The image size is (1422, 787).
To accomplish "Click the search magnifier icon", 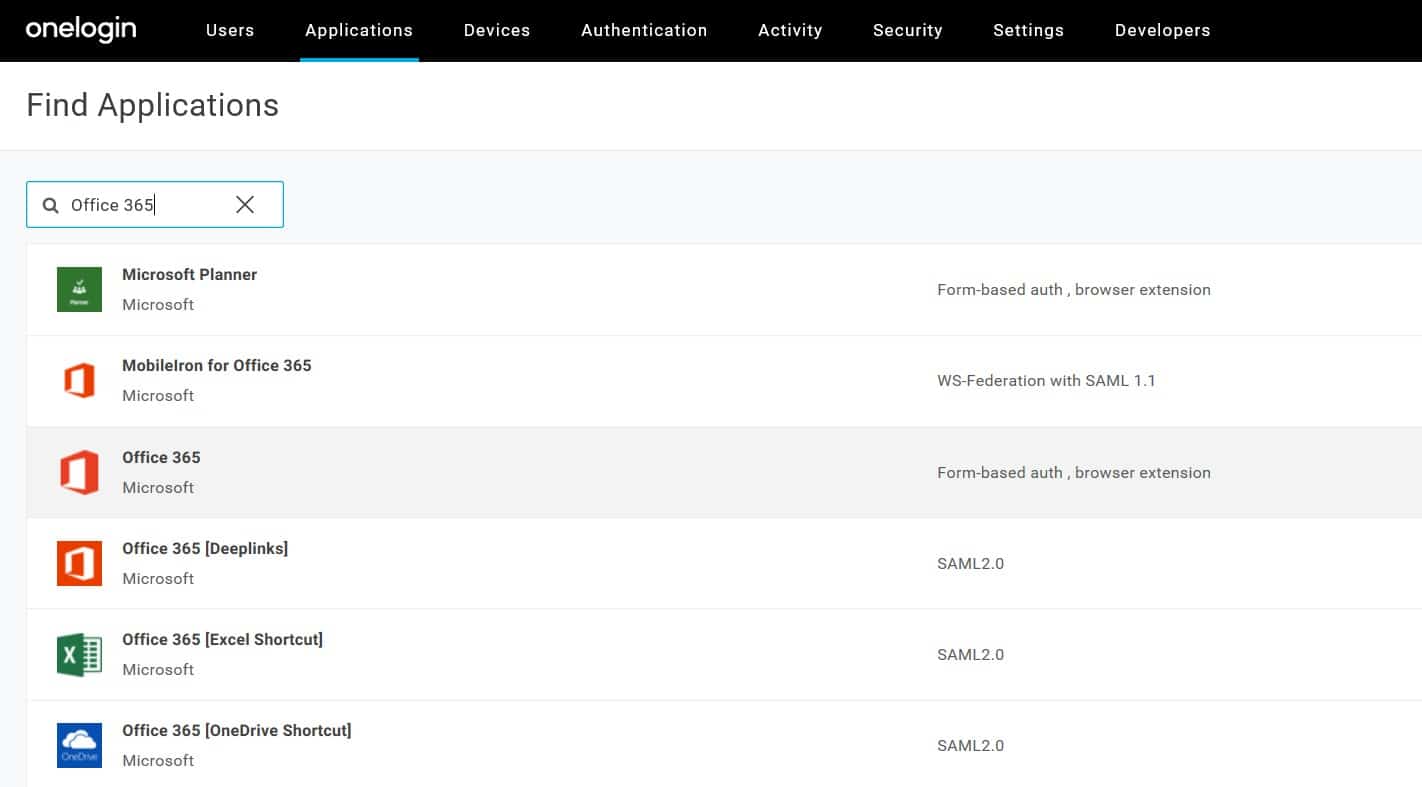I will (x=50, y=205).
